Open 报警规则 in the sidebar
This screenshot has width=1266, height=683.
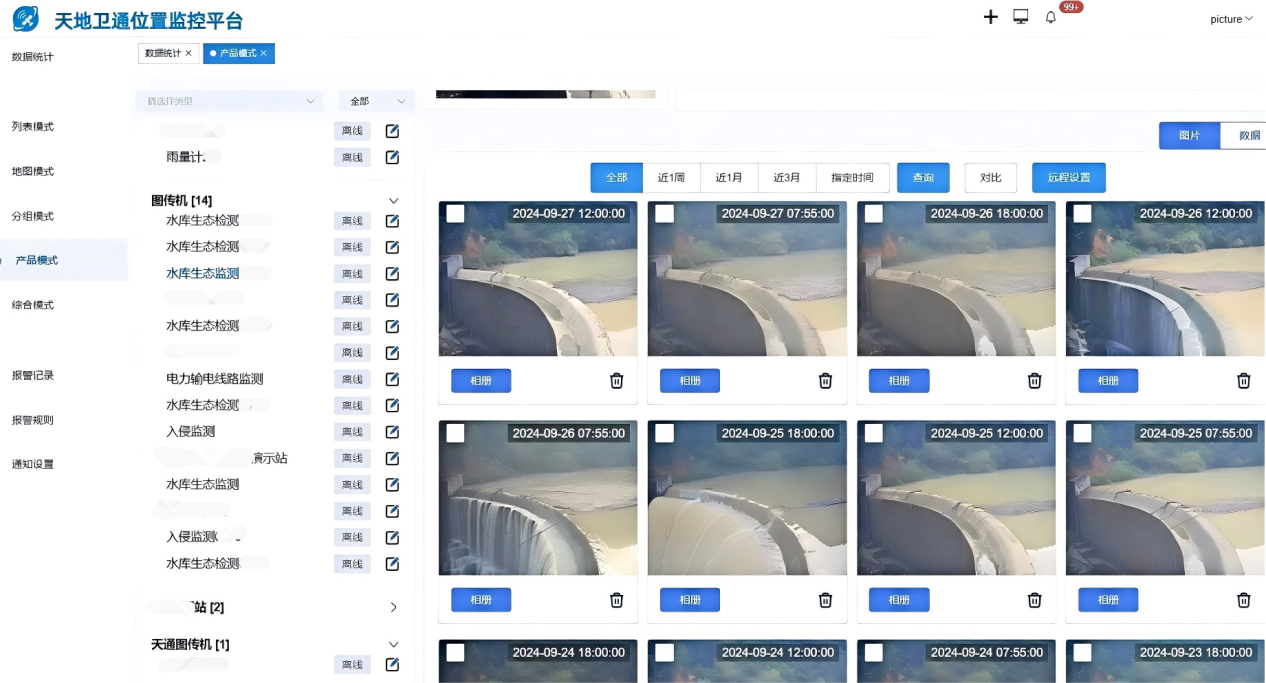pyautogui.click(x=33, y=420)
